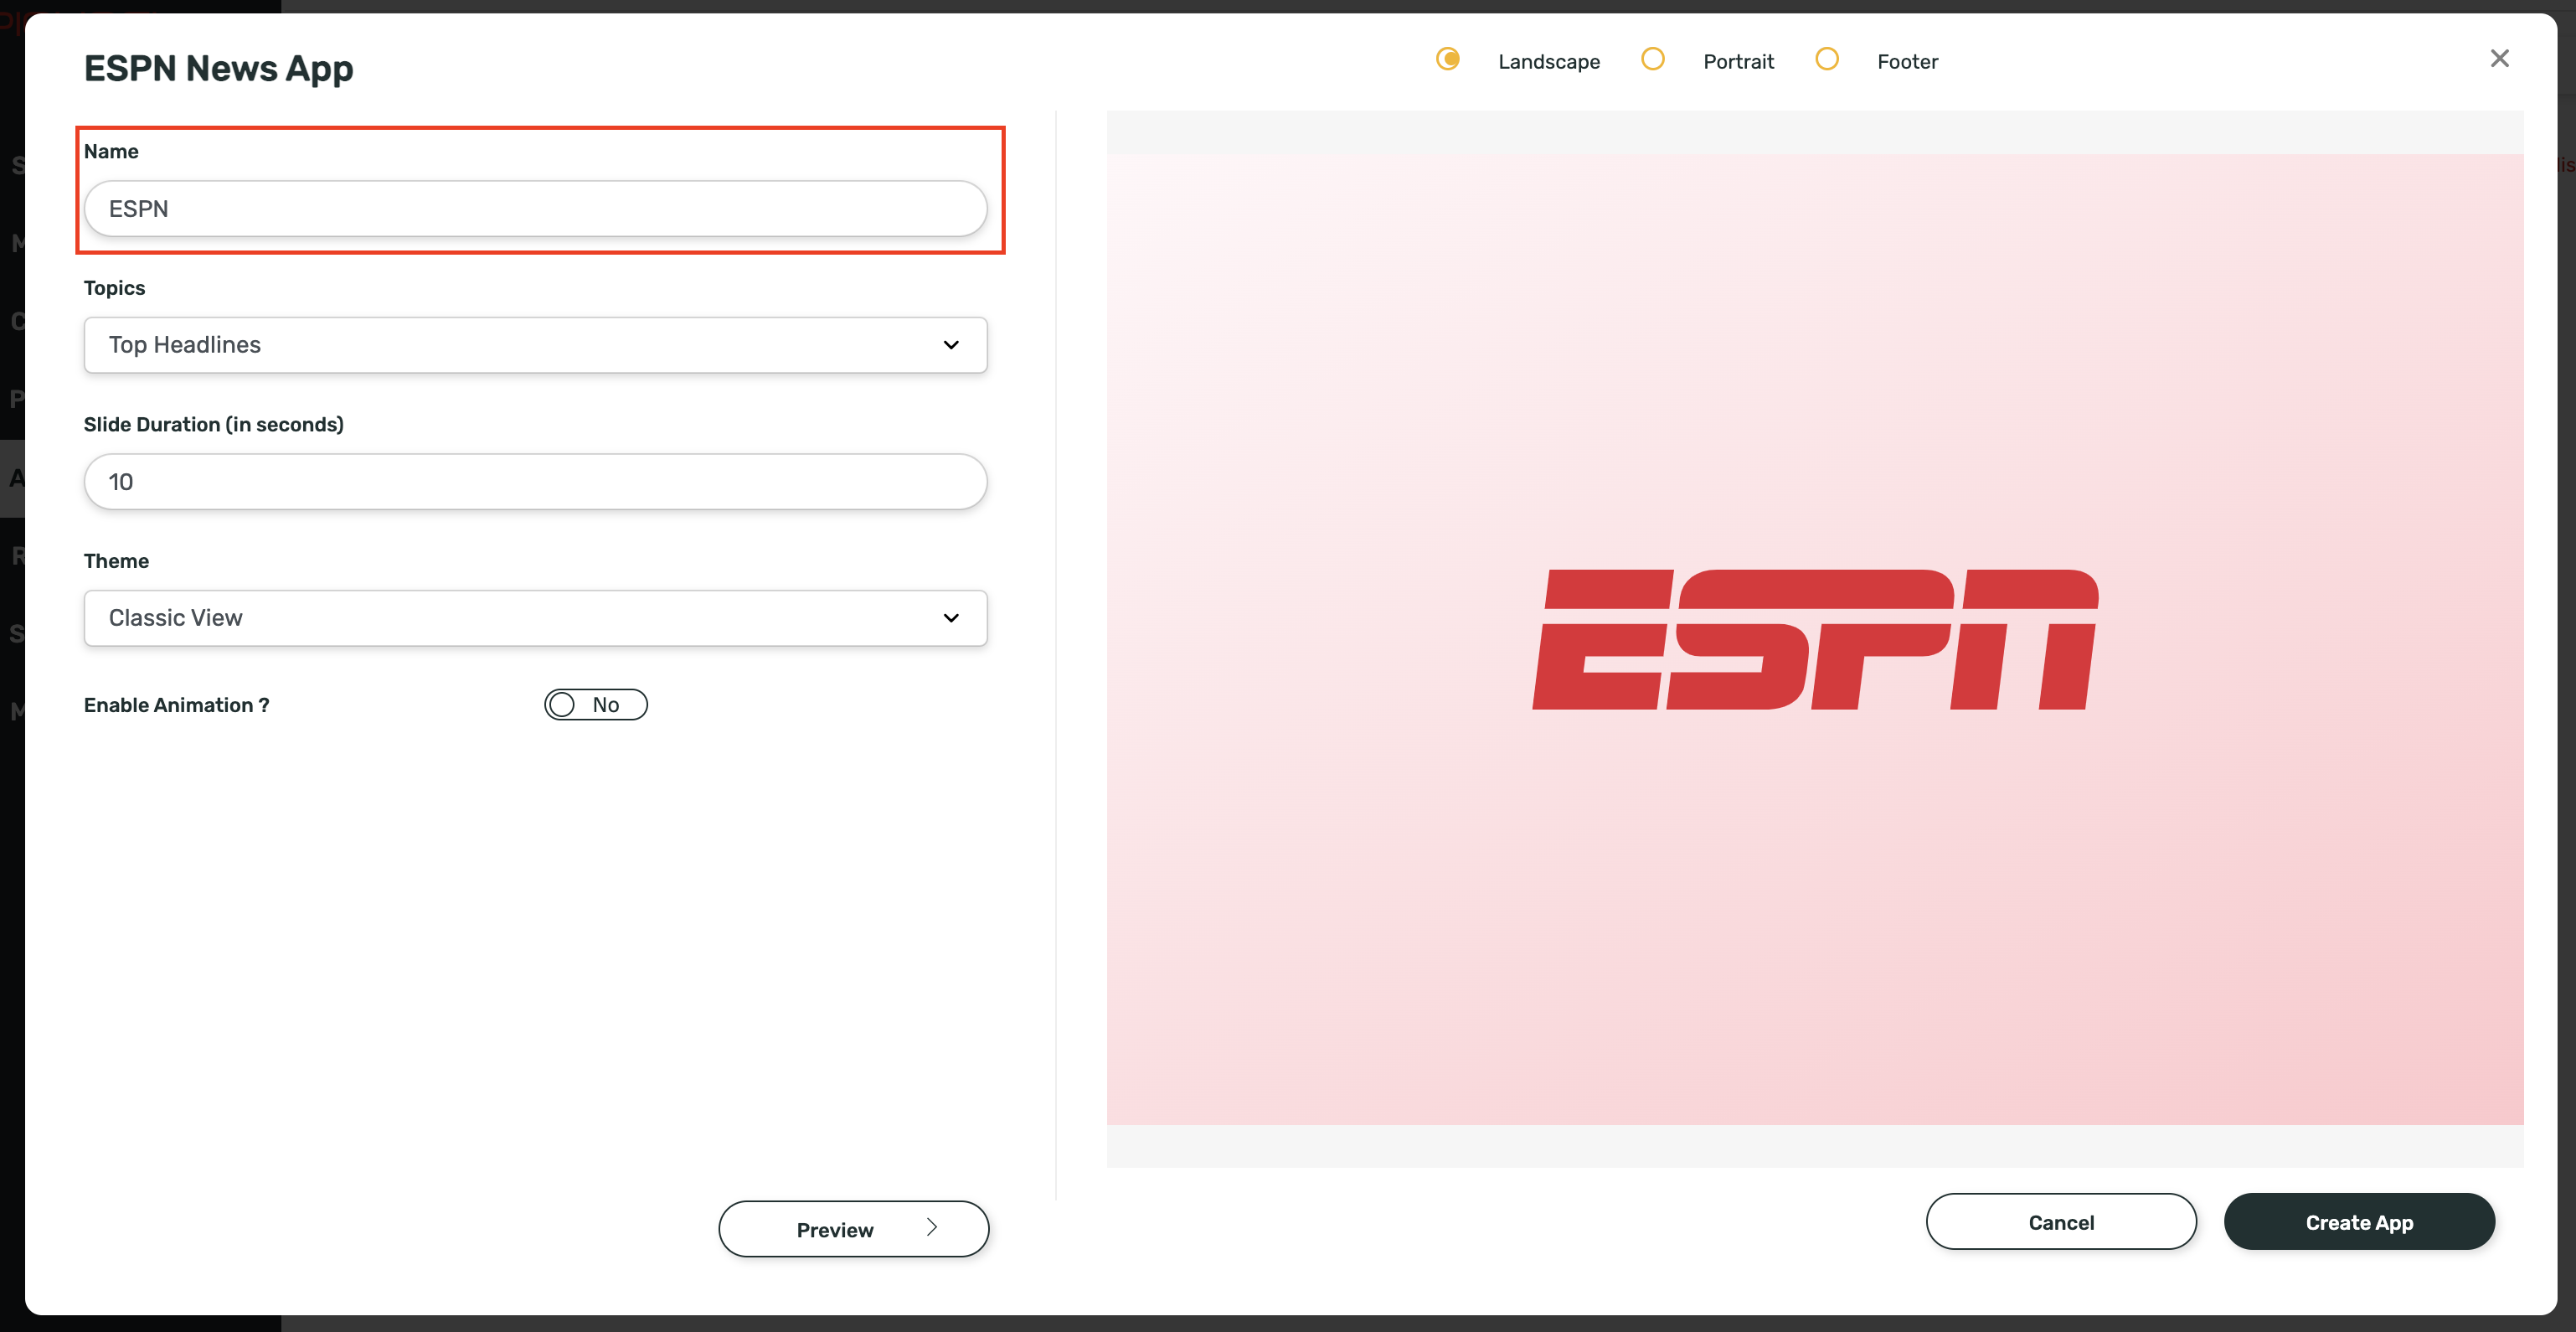Open the Theme dropdown showing Classic View
The height and width of the screenshot is (1332, 2576).
point(535,618)
